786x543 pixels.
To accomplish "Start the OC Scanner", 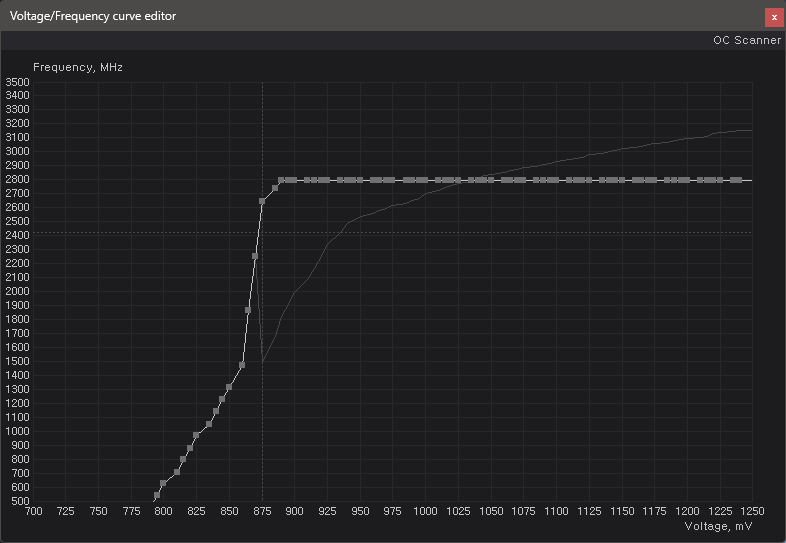I will pyautogui.click(x=746, y=41).
